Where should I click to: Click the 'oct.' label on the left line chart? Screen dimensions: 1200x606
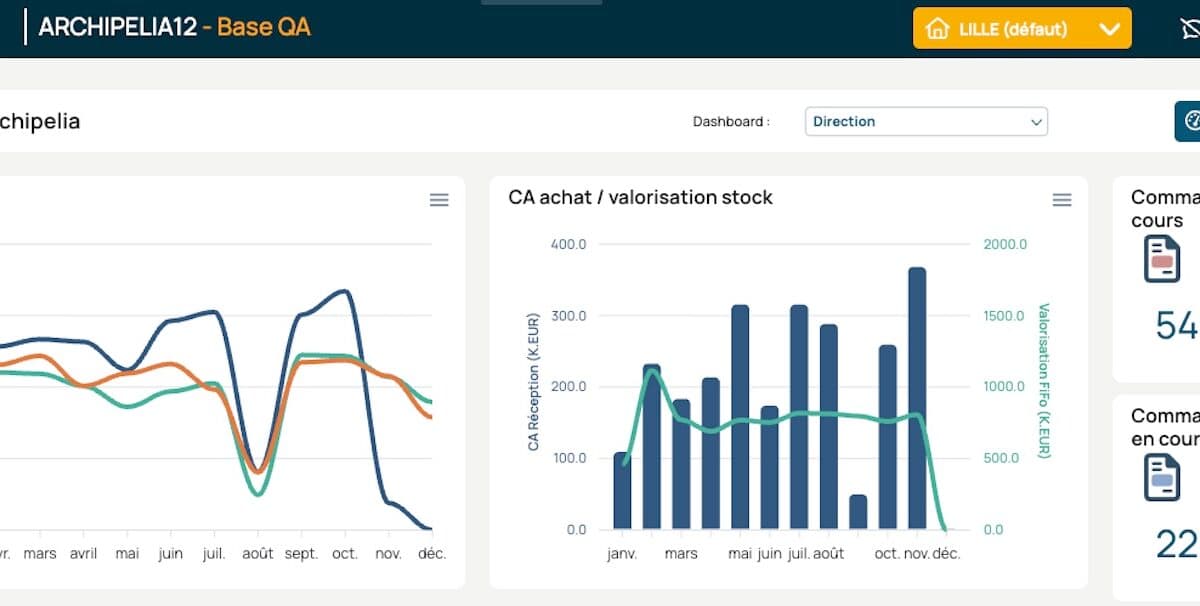(x=345, y=553)
